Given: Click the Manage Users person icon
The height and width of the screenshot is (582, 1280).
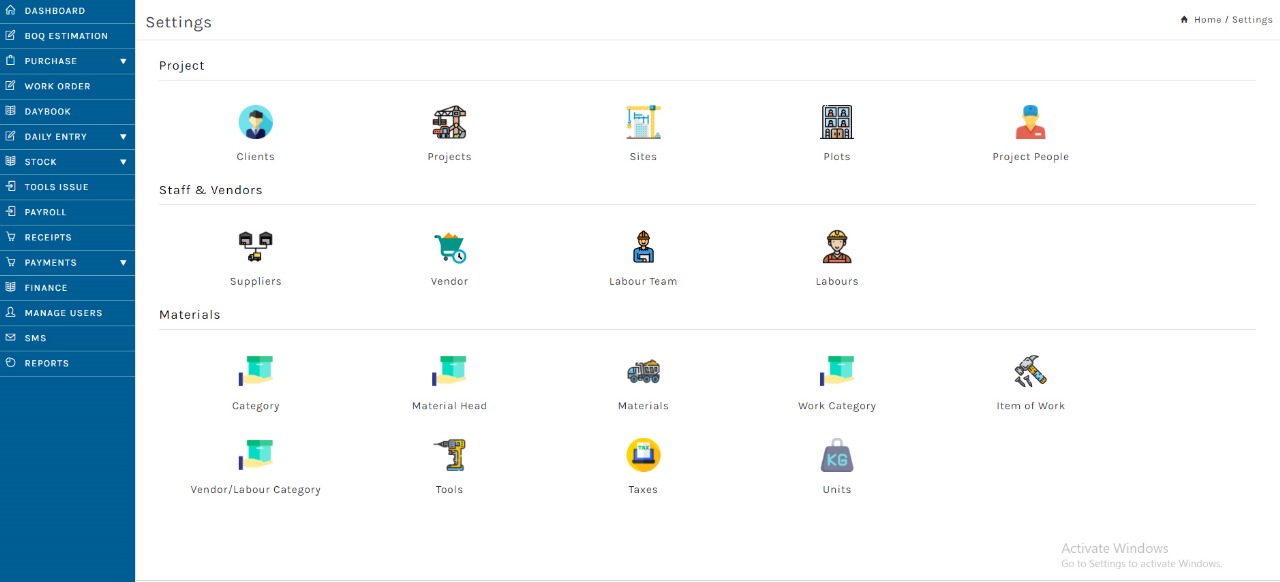Looking at the screenshot, I should click(10, 313).
